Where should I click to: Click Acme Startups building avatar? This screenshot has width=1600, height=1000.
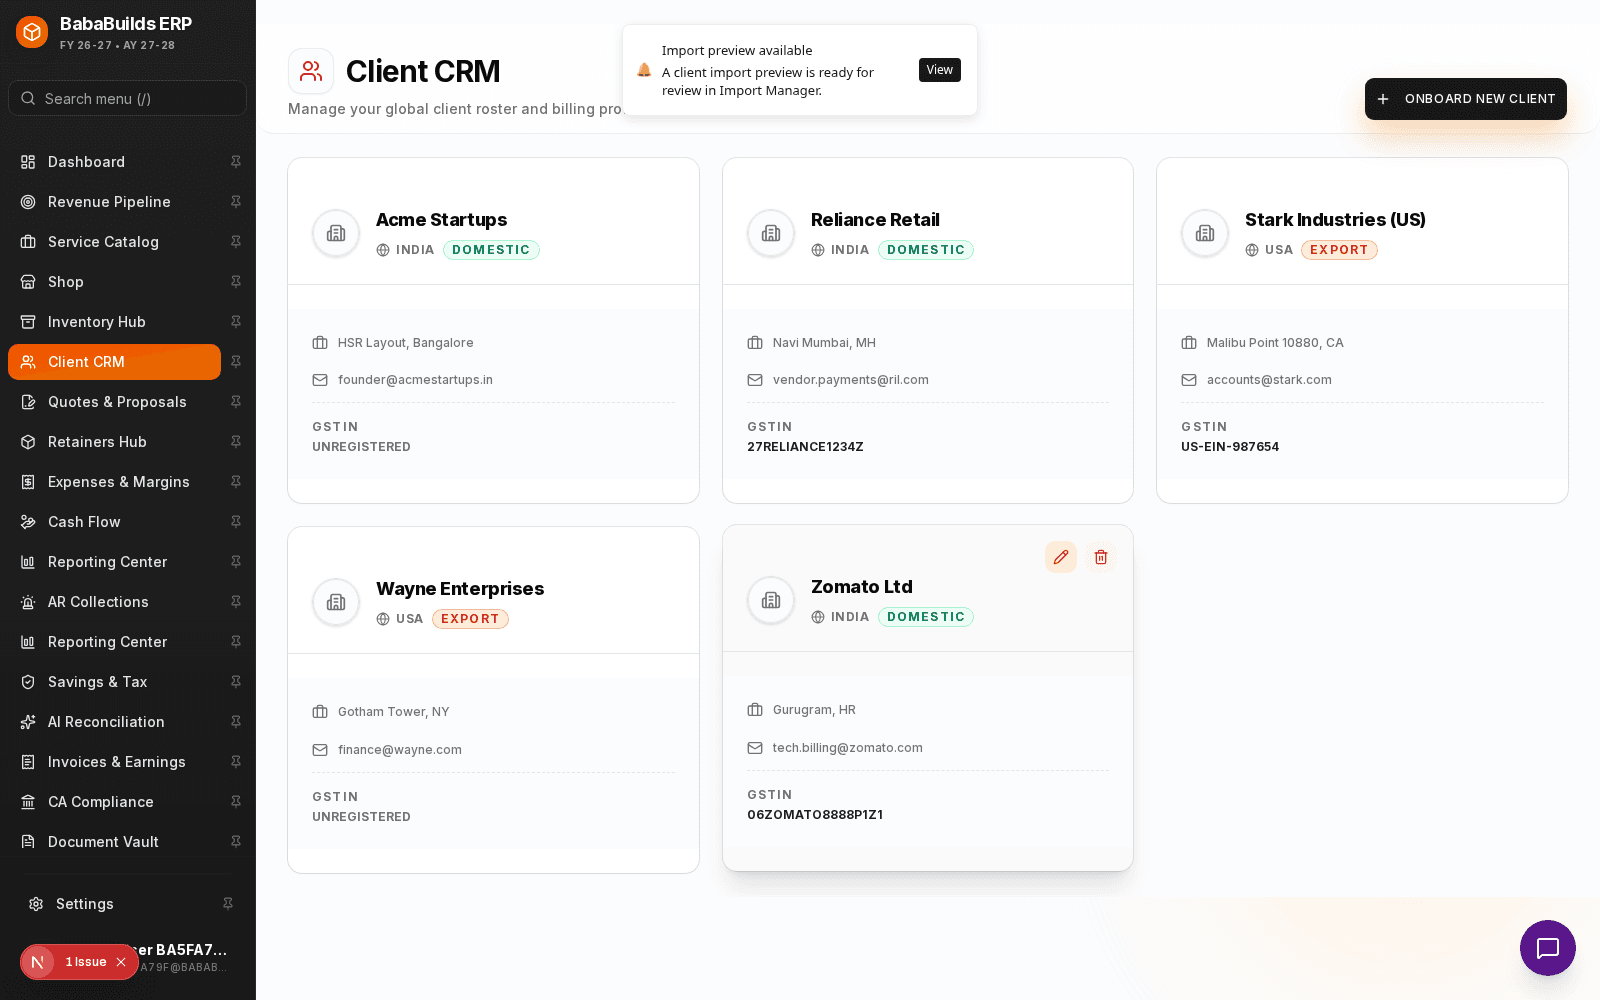tap(336, 233)
